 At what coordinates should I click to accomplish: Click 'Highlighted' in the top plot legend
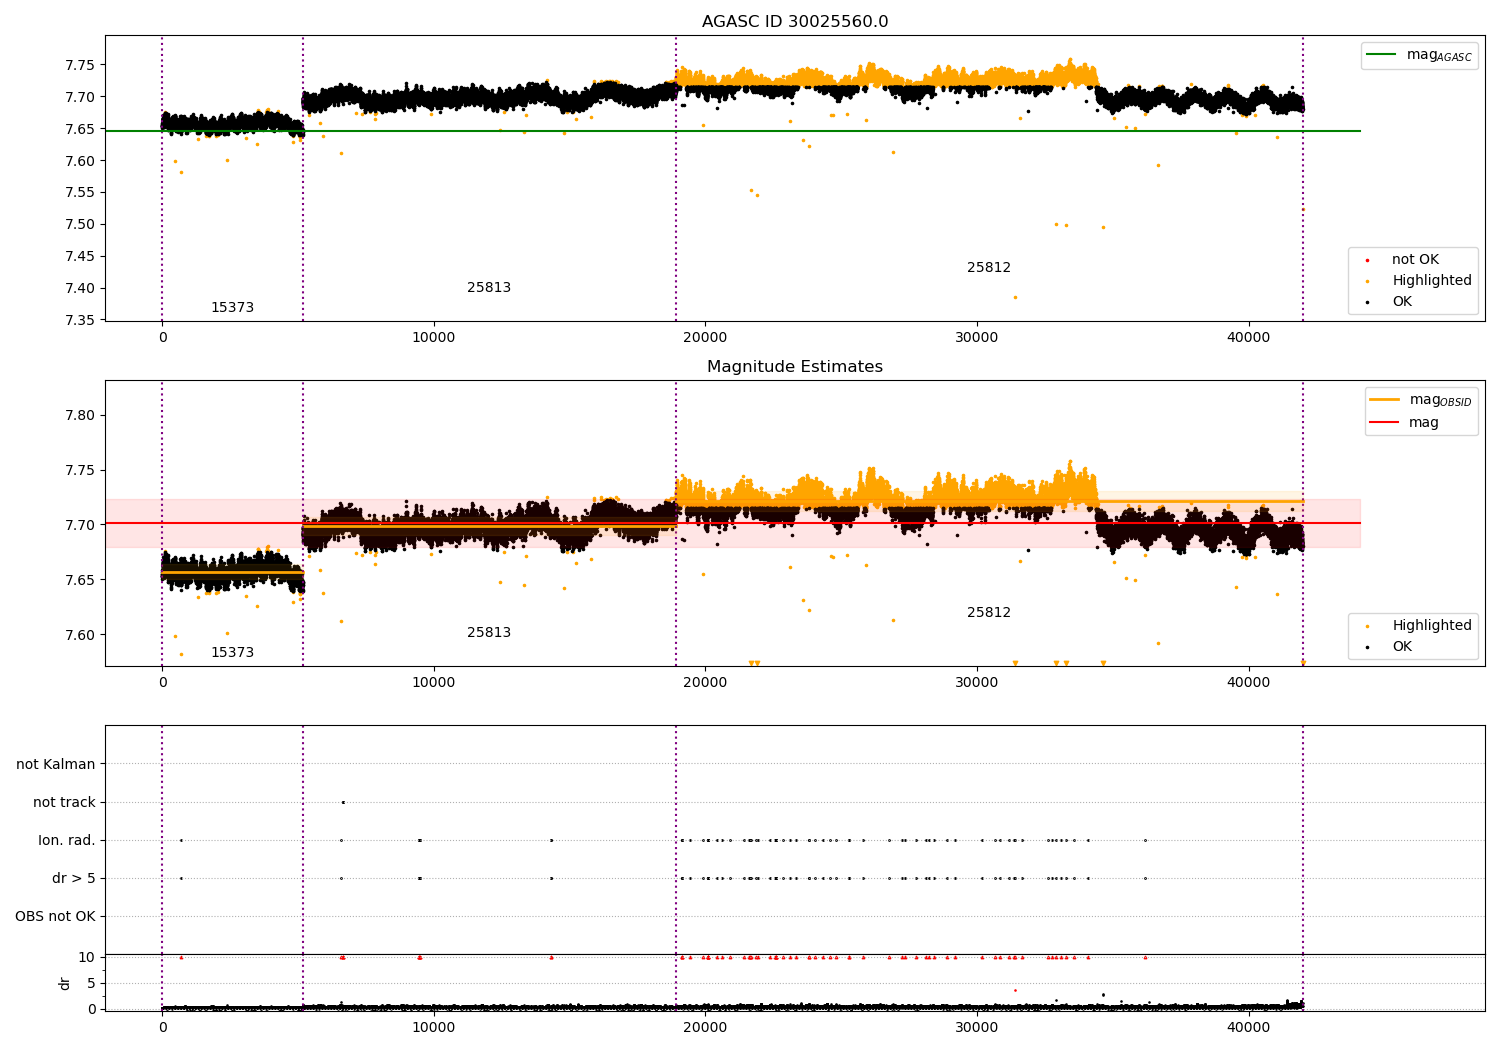[1432, 281]
